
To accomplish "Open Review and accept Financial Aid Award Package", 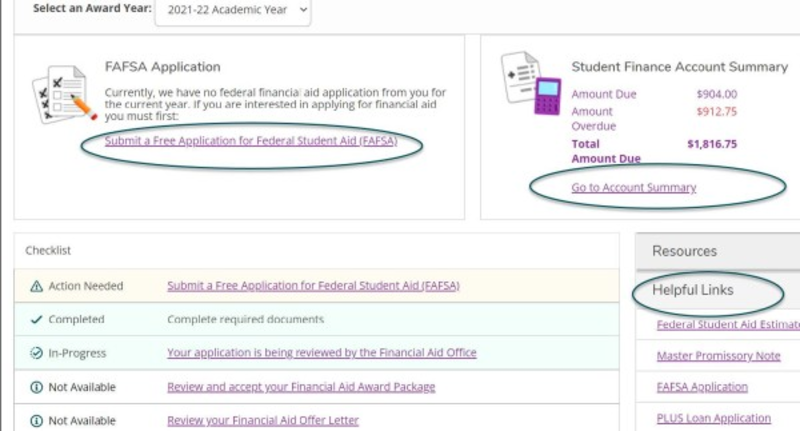I will pyautogui.click(x=301, y=387).
